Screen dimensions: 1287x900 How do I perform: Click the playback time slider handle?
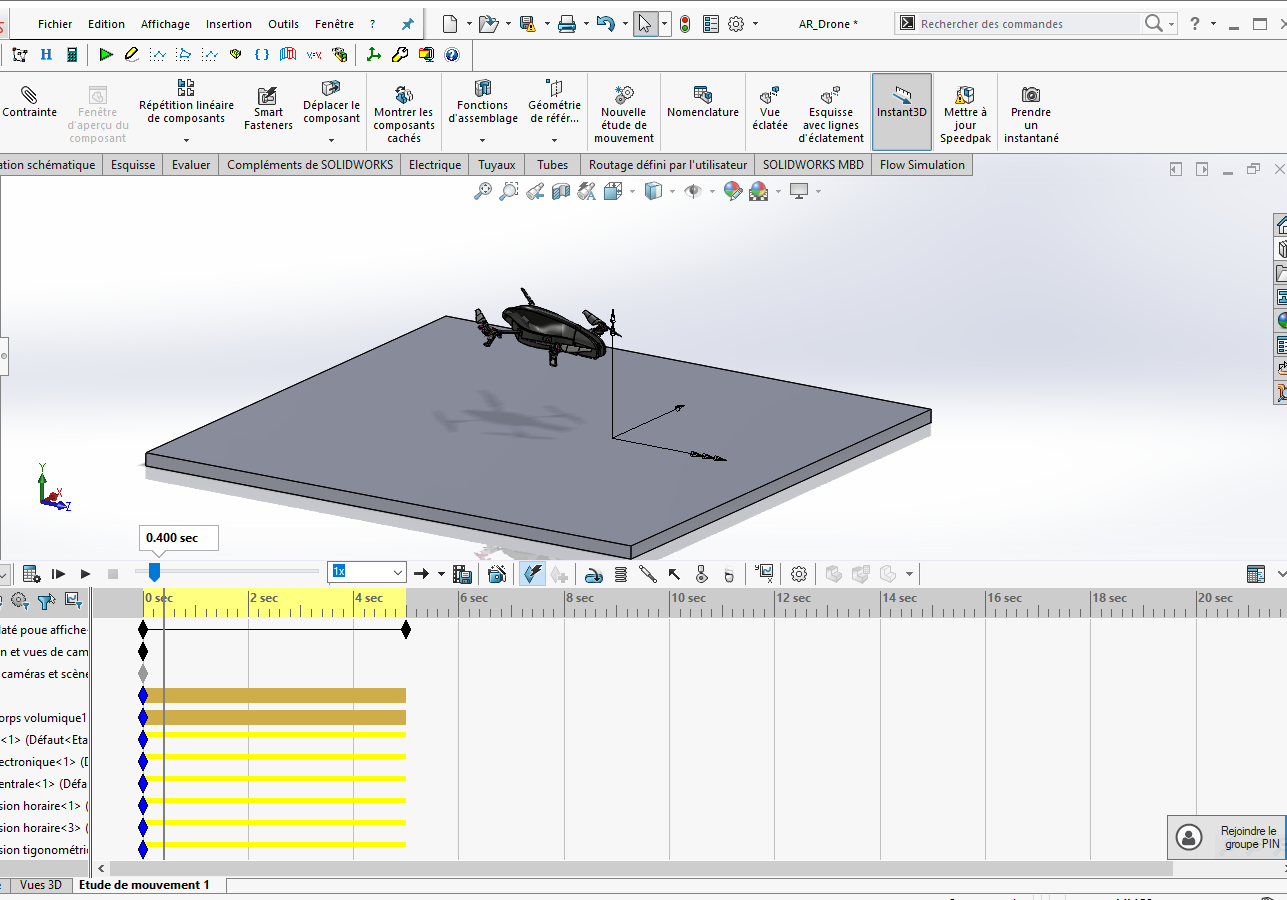[x=154, y=572]
